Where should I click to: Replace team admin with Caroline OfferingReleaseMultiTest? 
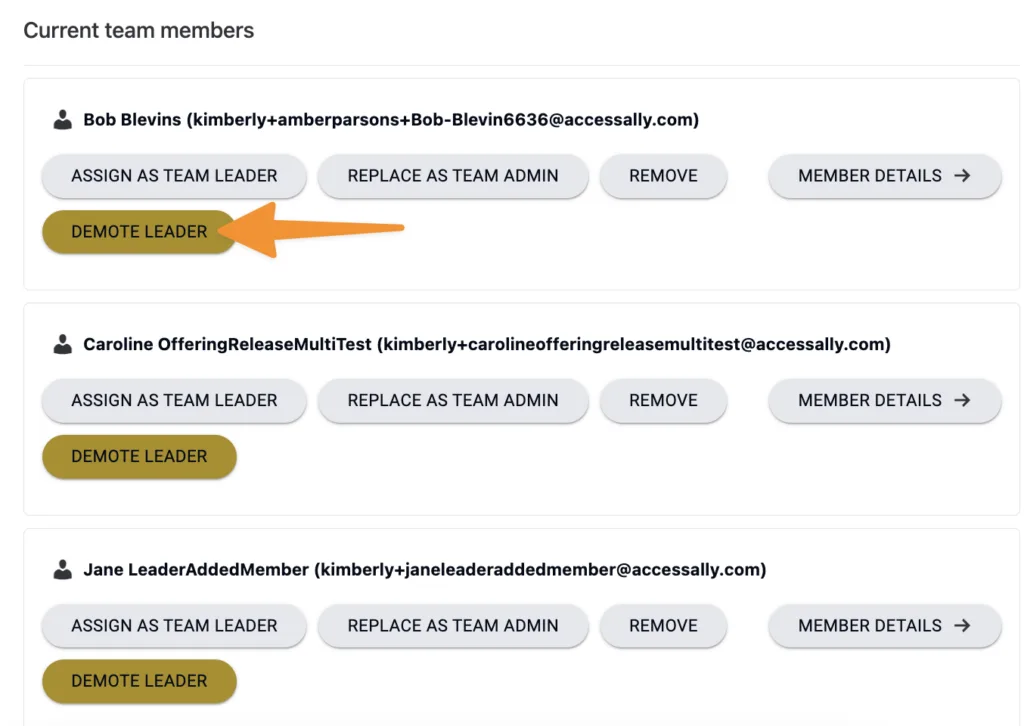[453, 400]
